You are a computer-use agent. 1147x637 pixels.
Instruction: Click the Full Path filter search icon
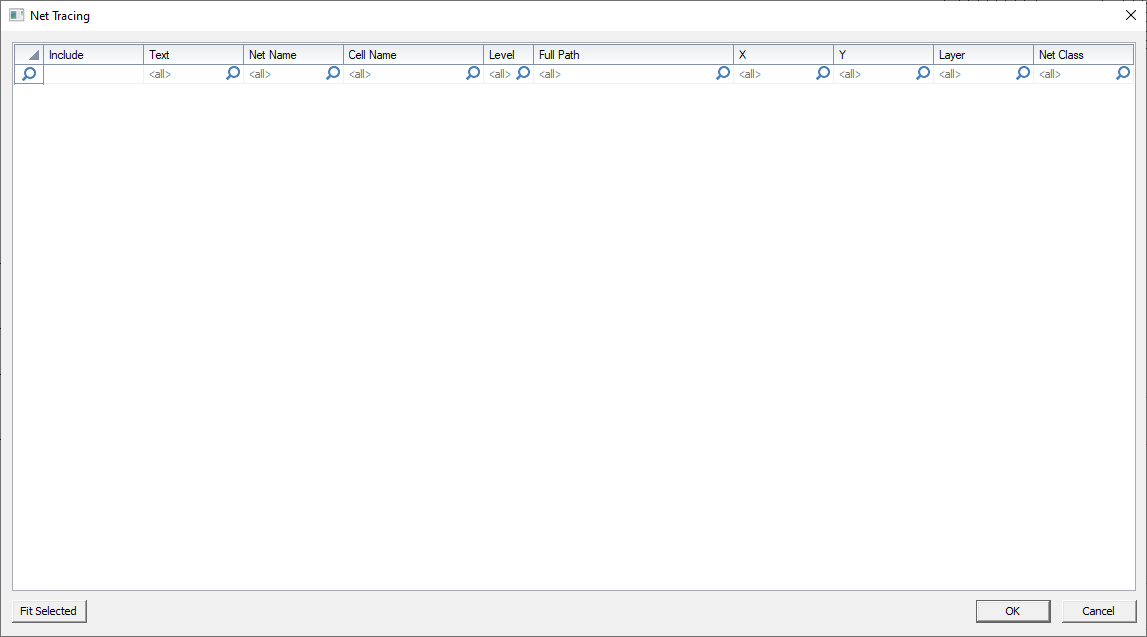pyautogui.click(x=722, y=73)
